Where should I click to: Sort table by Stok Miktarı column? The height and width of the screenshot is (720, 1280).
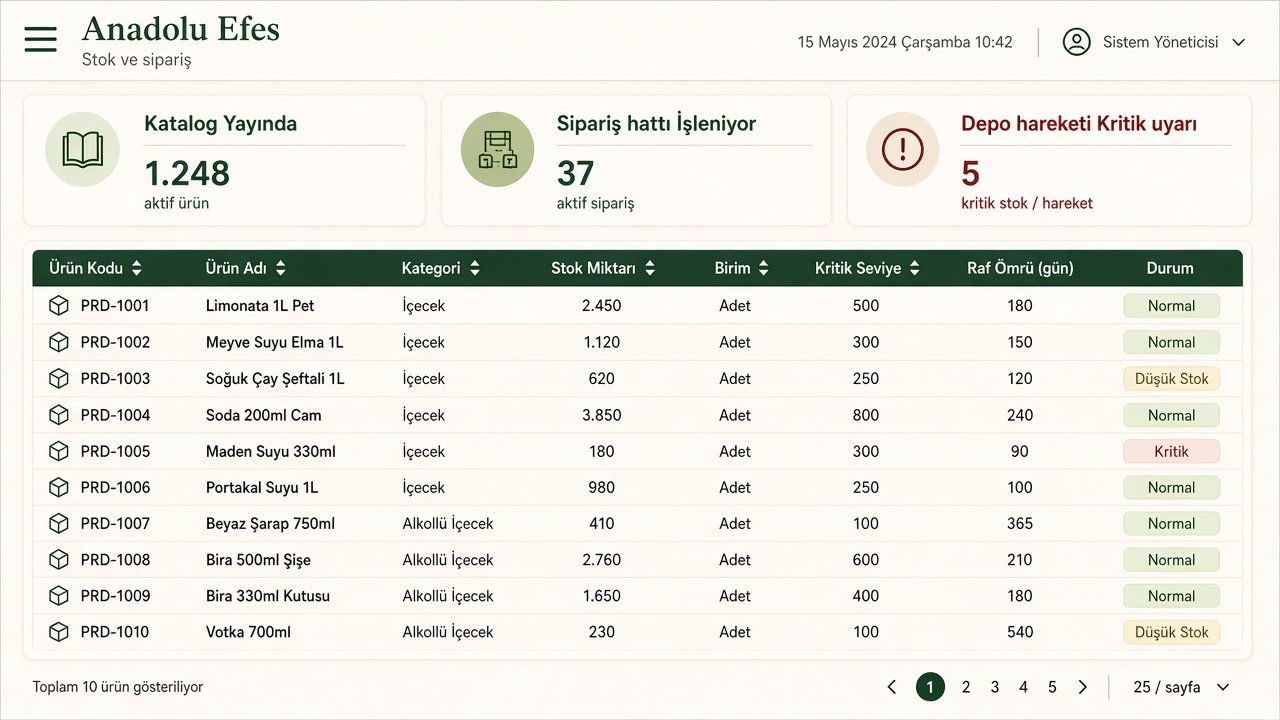pos(603,268)
